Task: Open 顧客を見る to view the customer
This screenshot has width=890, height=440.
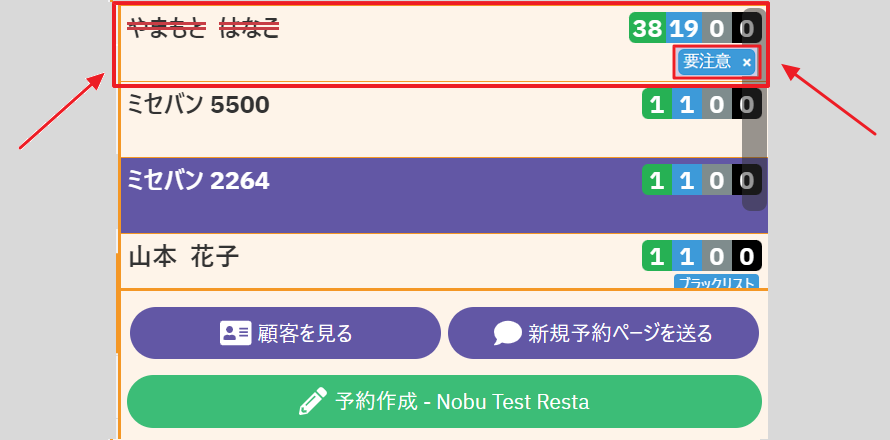Action: [x=285, y=333]
